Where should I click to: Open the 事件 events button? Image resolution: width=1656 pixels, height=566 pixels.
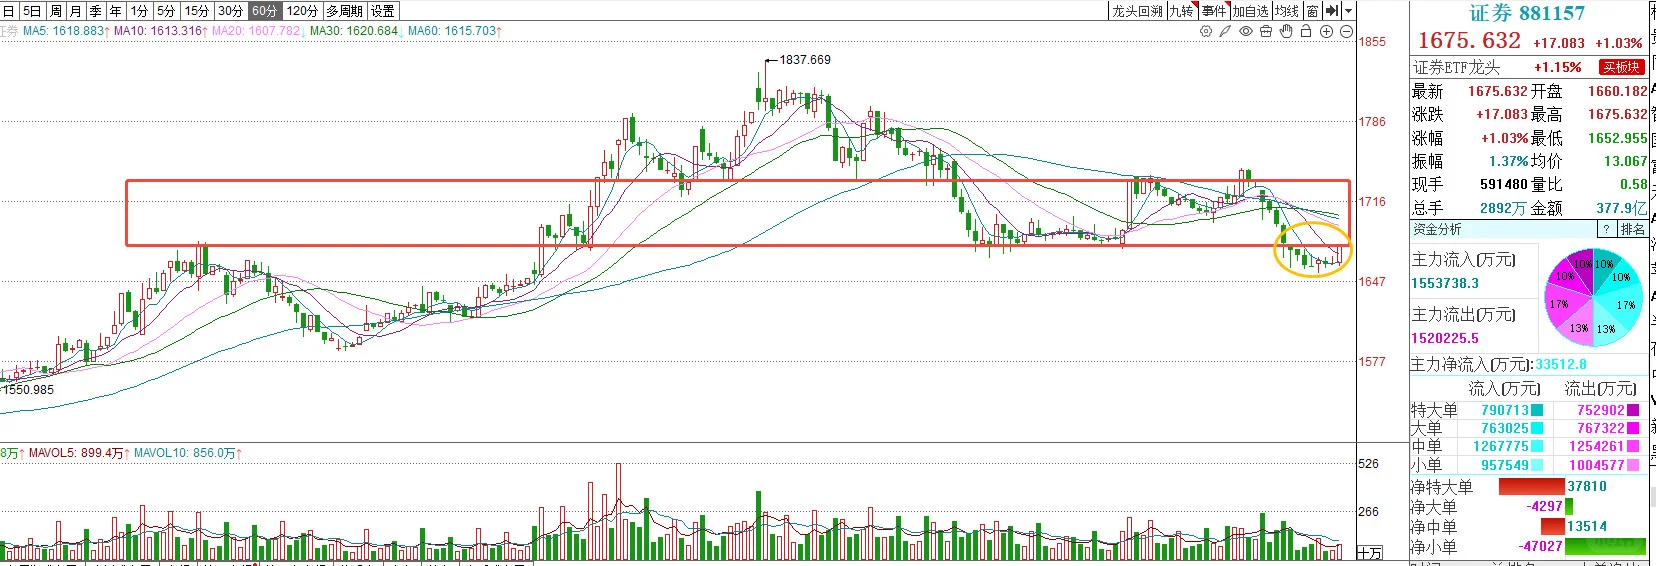(1214, 11)
